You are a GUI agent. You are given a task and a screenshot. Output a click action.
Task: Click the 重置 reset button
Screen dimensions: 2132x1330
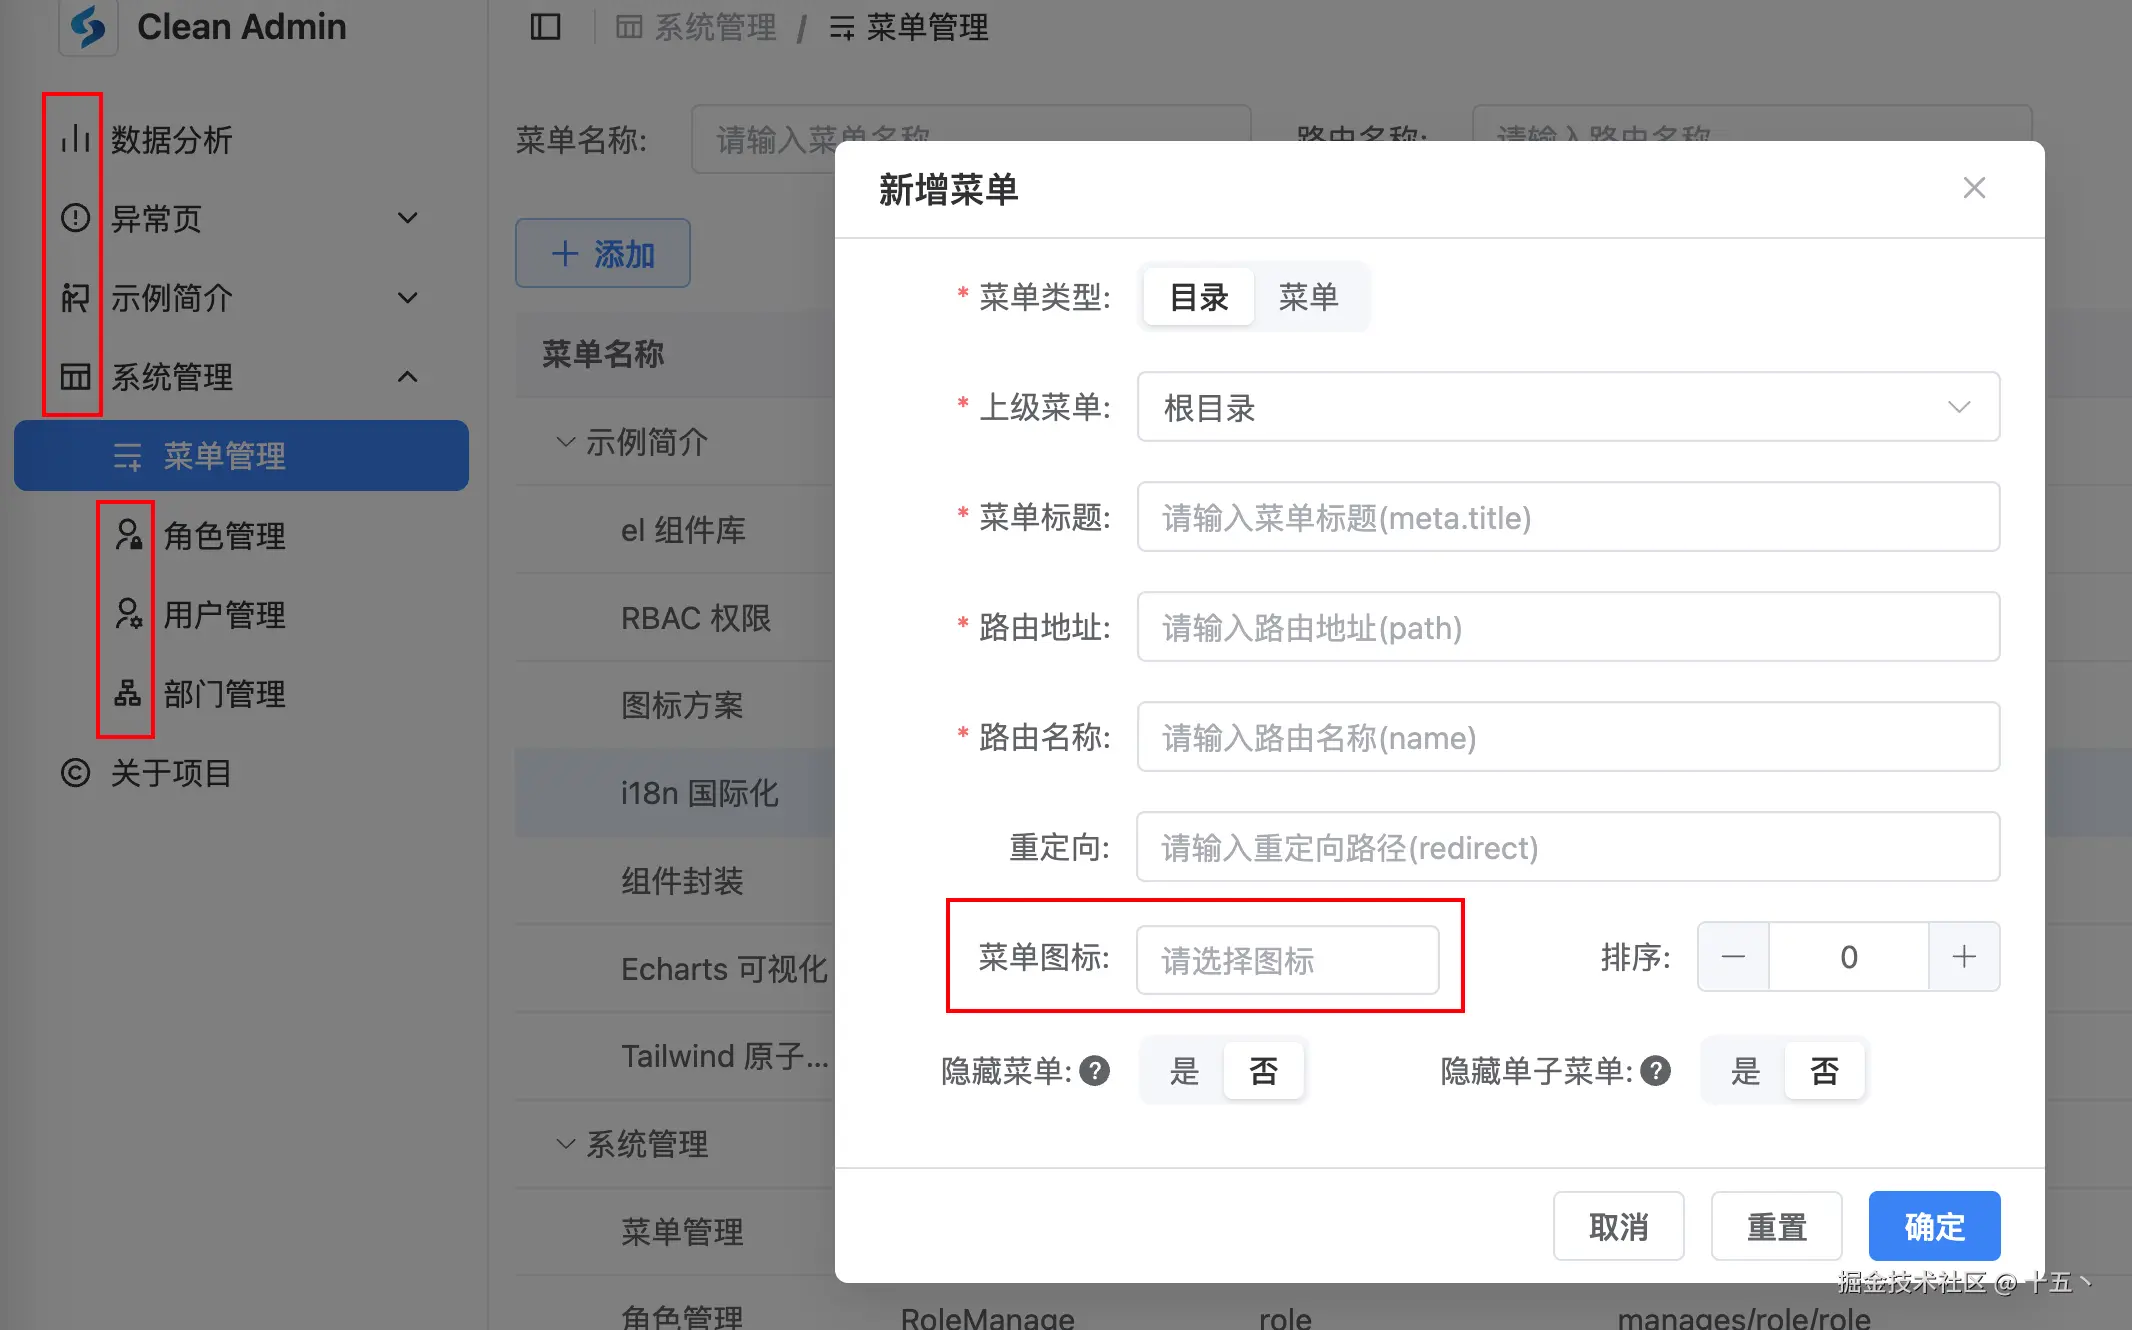click(x=1776, y=1226)
